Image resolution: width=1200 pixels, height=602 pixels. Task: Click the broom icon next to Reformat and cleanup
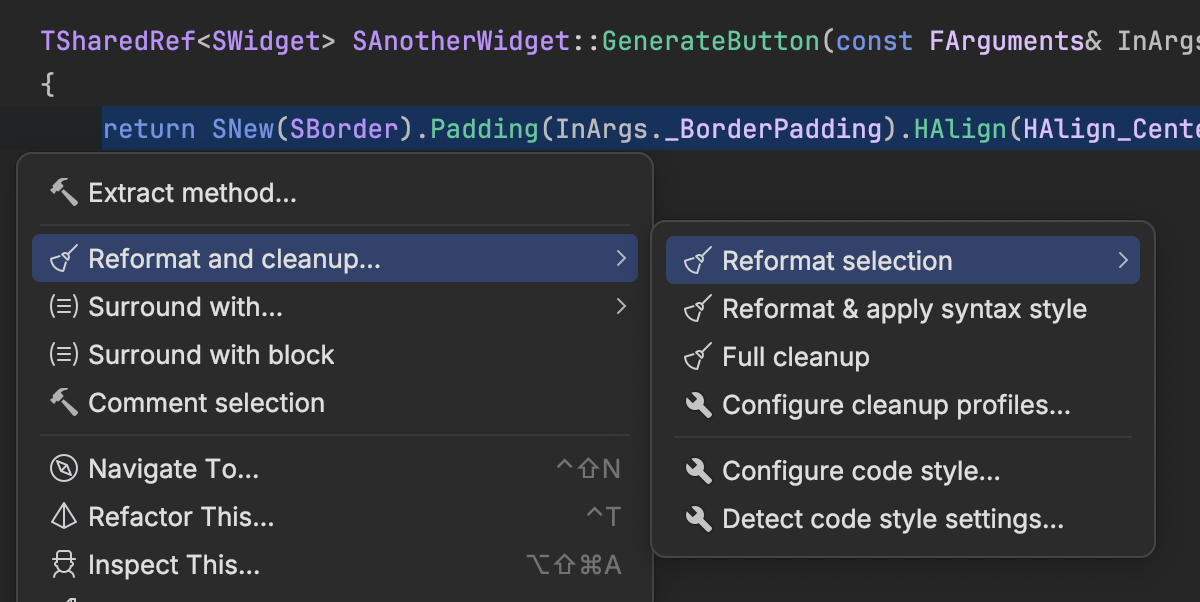[x=64, y=259]
